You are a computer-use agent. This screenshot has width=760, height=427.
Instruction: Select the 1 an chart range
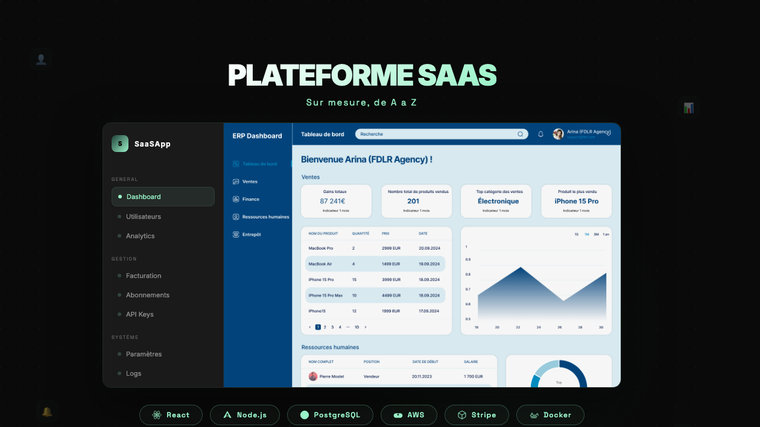pos(606,234)
